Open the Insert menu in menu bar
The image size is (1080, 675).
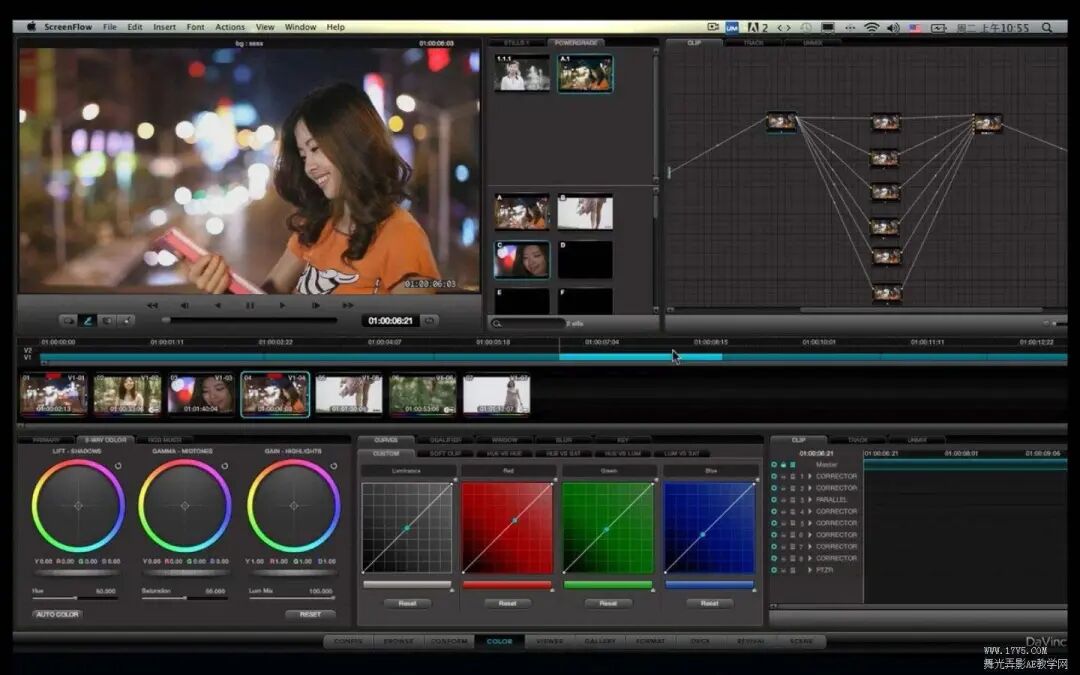[164, 27]
